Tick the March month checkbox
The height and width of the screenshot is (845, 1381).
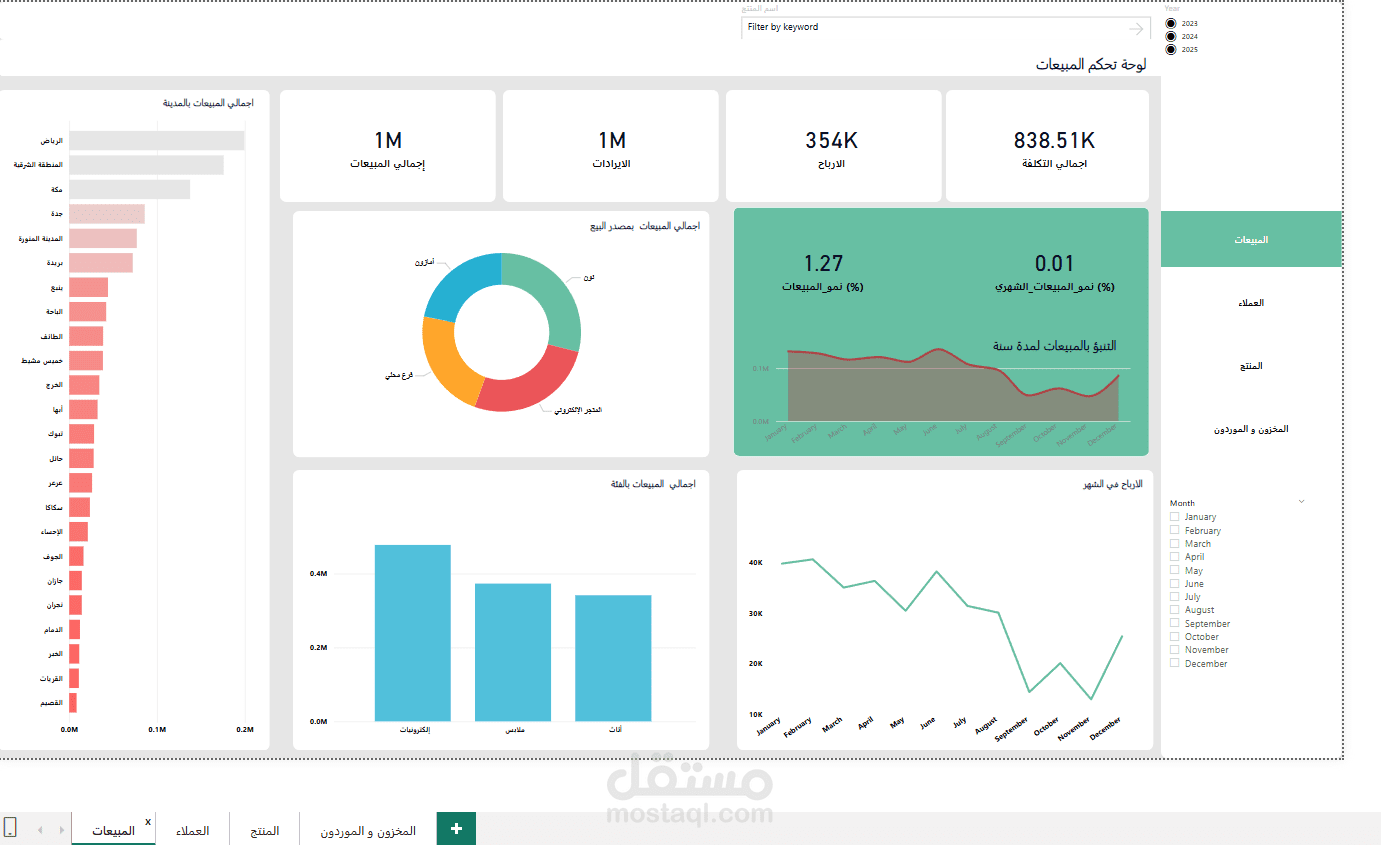(x=1175, y=544)
